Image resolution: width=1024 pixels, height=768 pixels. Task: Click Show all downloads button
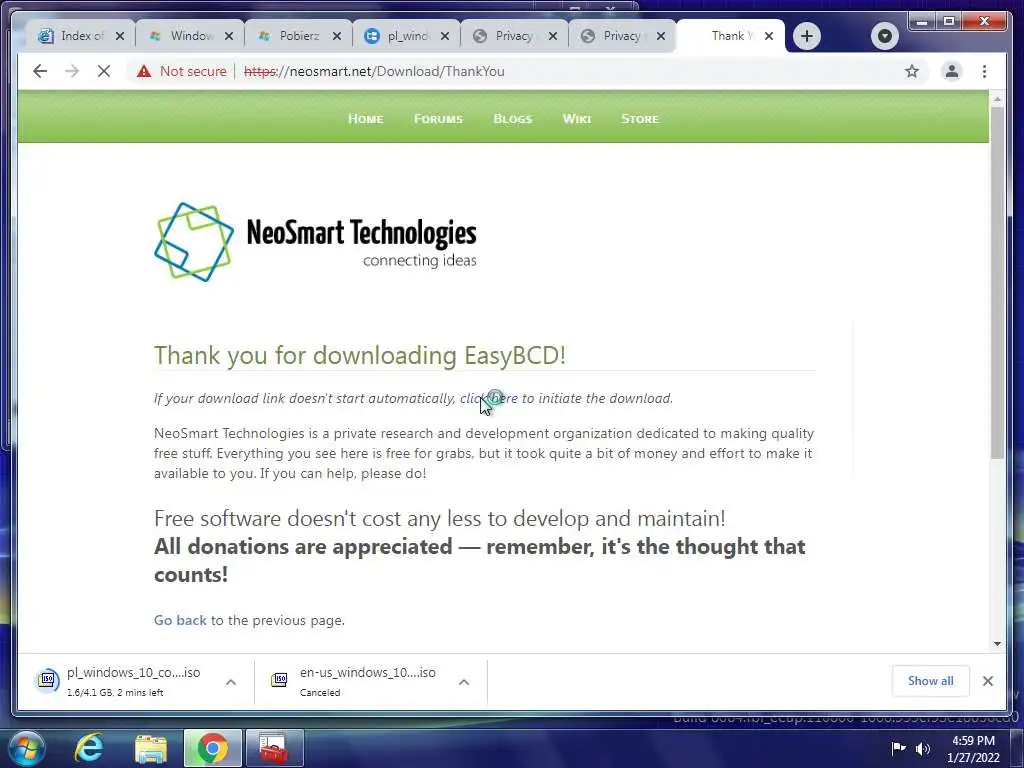click(x=931, y=681)
